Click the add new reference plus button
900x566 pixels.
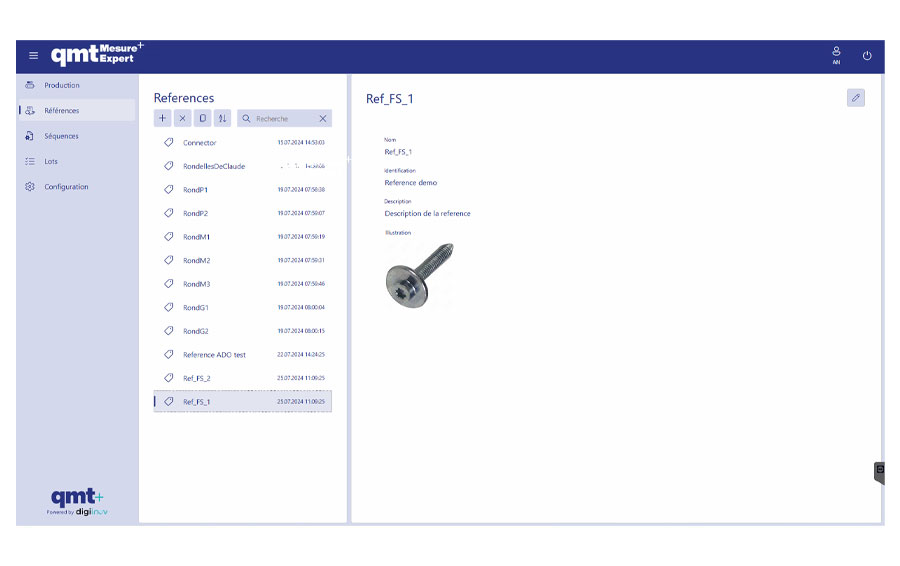(163, 118)
